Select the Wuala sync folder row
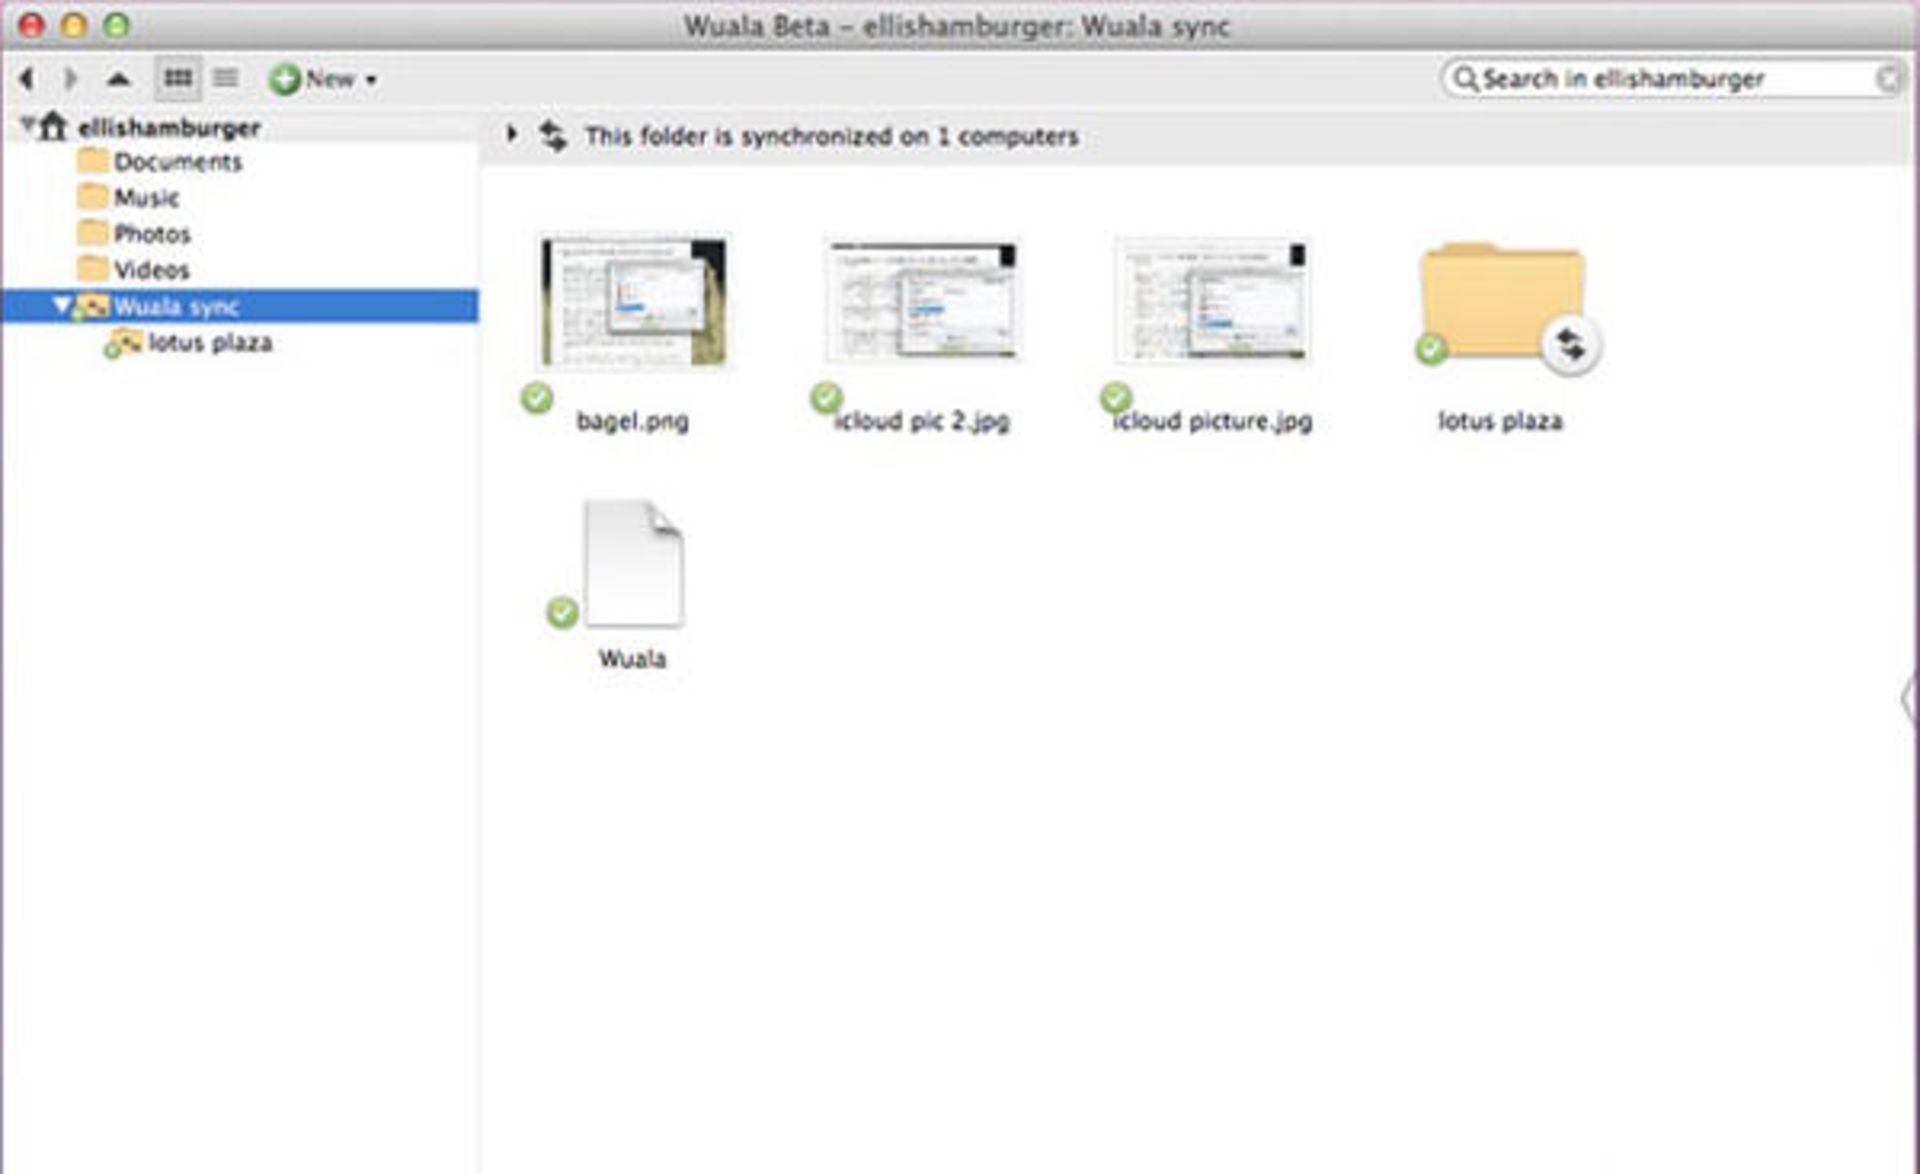The width and height of the screenshot is (1920, 1174). tap(240, 306)
